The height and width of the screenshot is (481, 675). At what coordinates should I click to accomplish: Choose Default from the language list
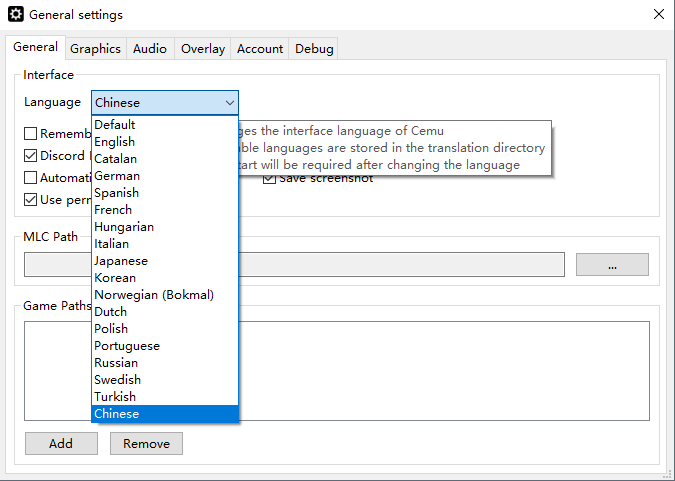165,125
